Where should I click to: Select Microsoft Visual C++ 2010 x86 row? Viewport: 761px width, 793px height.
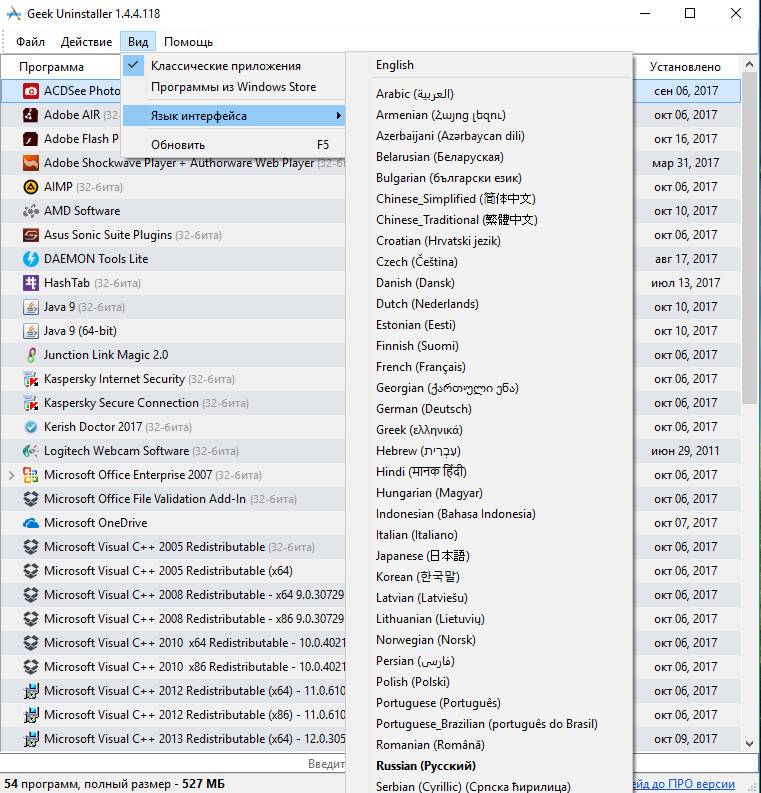click(x=173, y=667)
